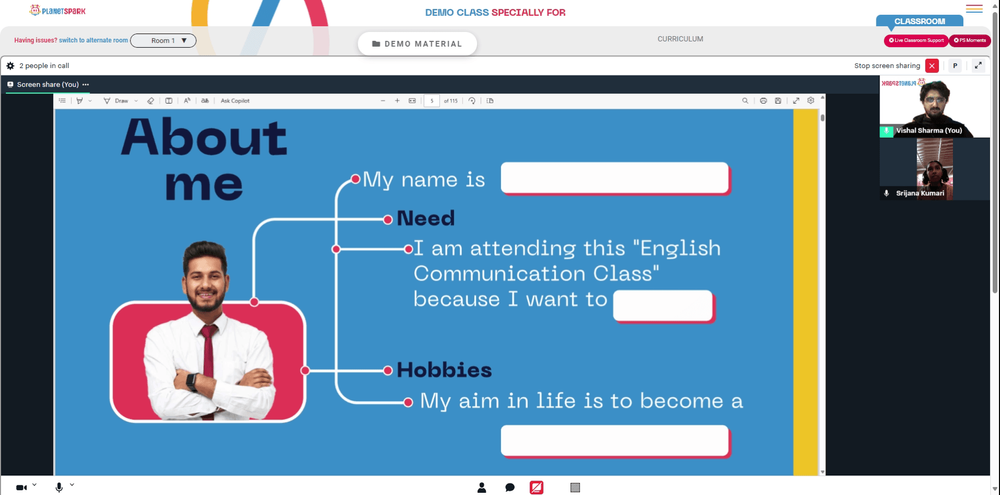Rotate the PDF page icon
The image size is (1000, 495).
471,101
